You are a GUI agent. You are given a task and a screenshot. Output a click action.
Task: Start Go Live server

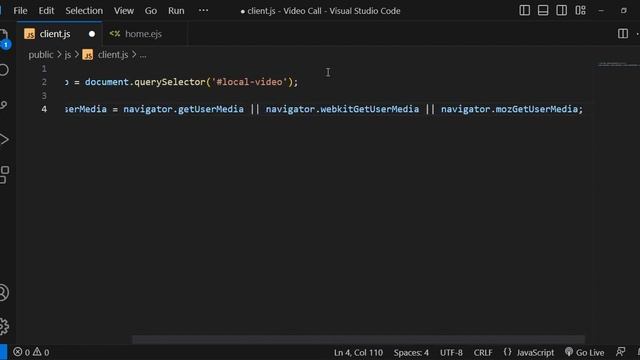click(584, 352)
